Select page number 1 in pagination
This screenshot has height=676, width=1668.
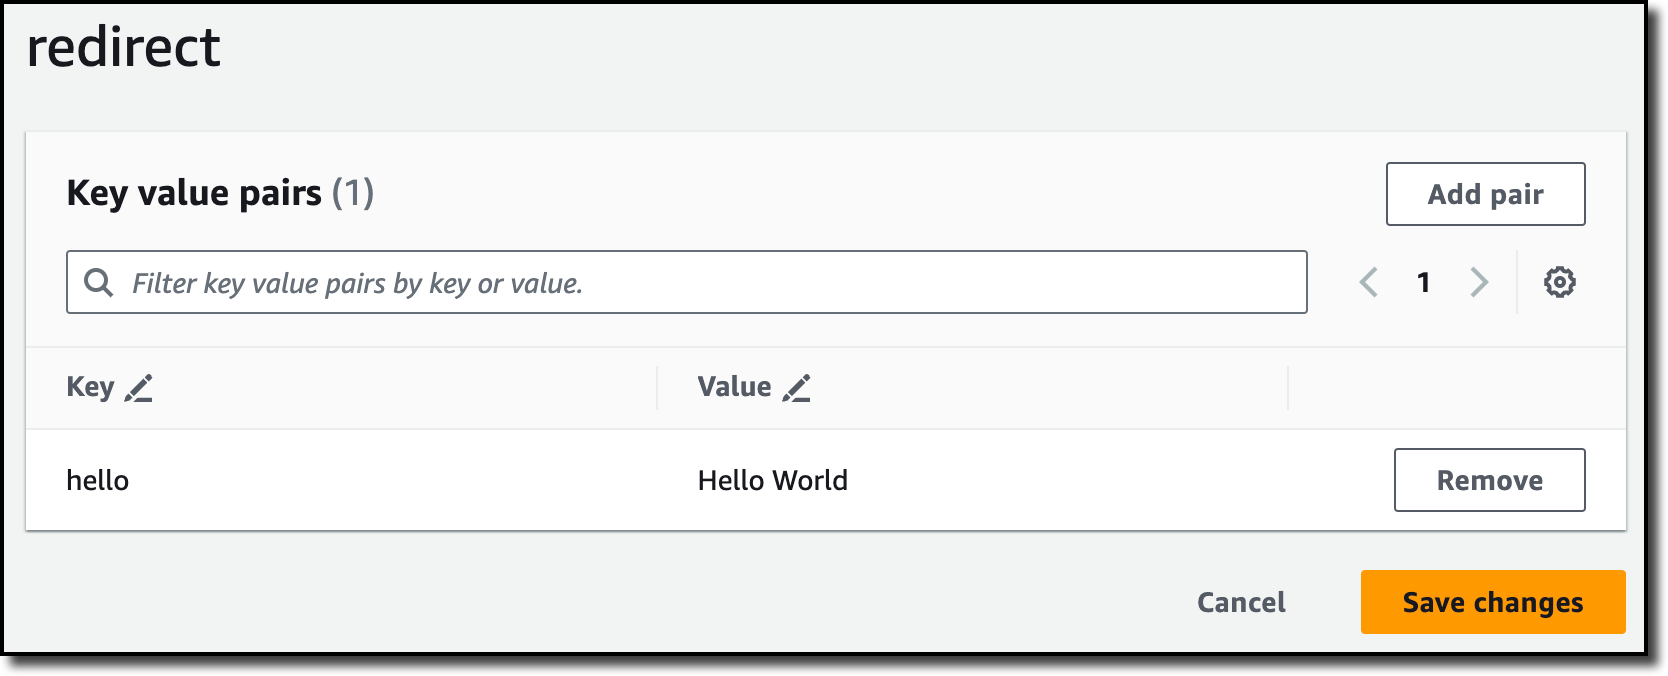(1423, 282)
